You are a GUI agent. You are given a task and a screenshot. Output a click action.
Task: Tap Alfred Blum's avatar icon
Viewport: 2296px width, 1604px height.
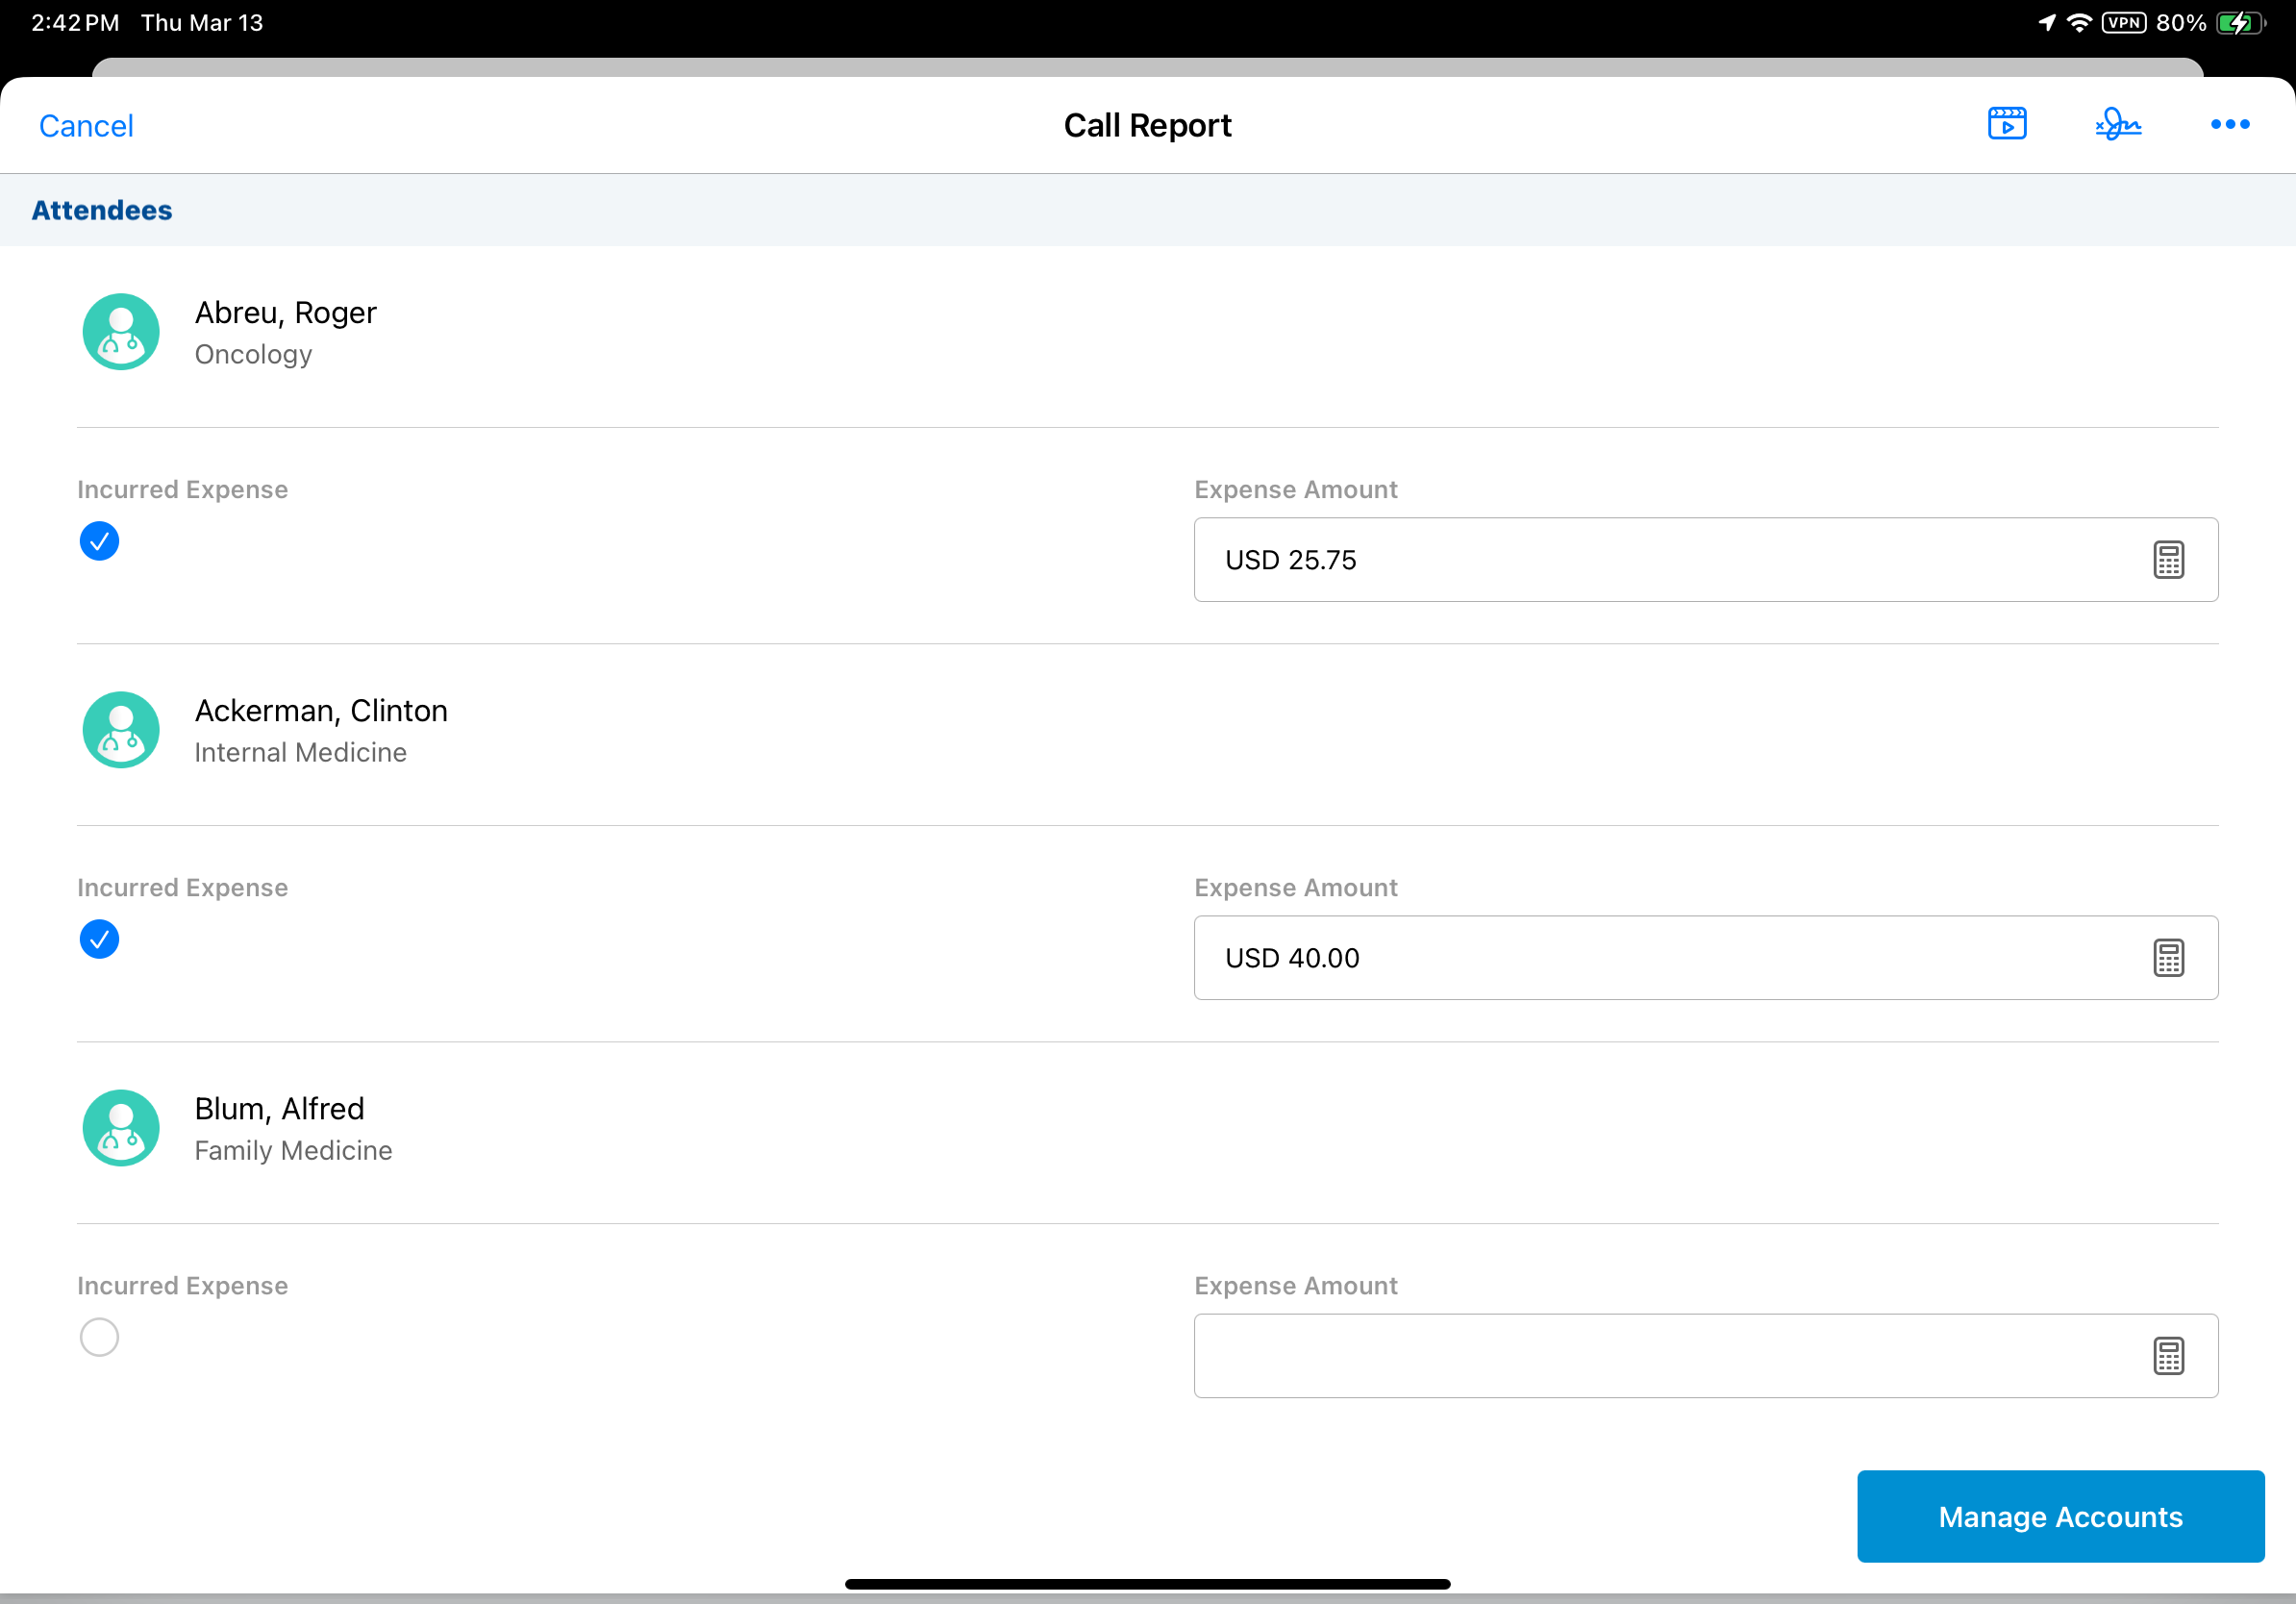121,1128
